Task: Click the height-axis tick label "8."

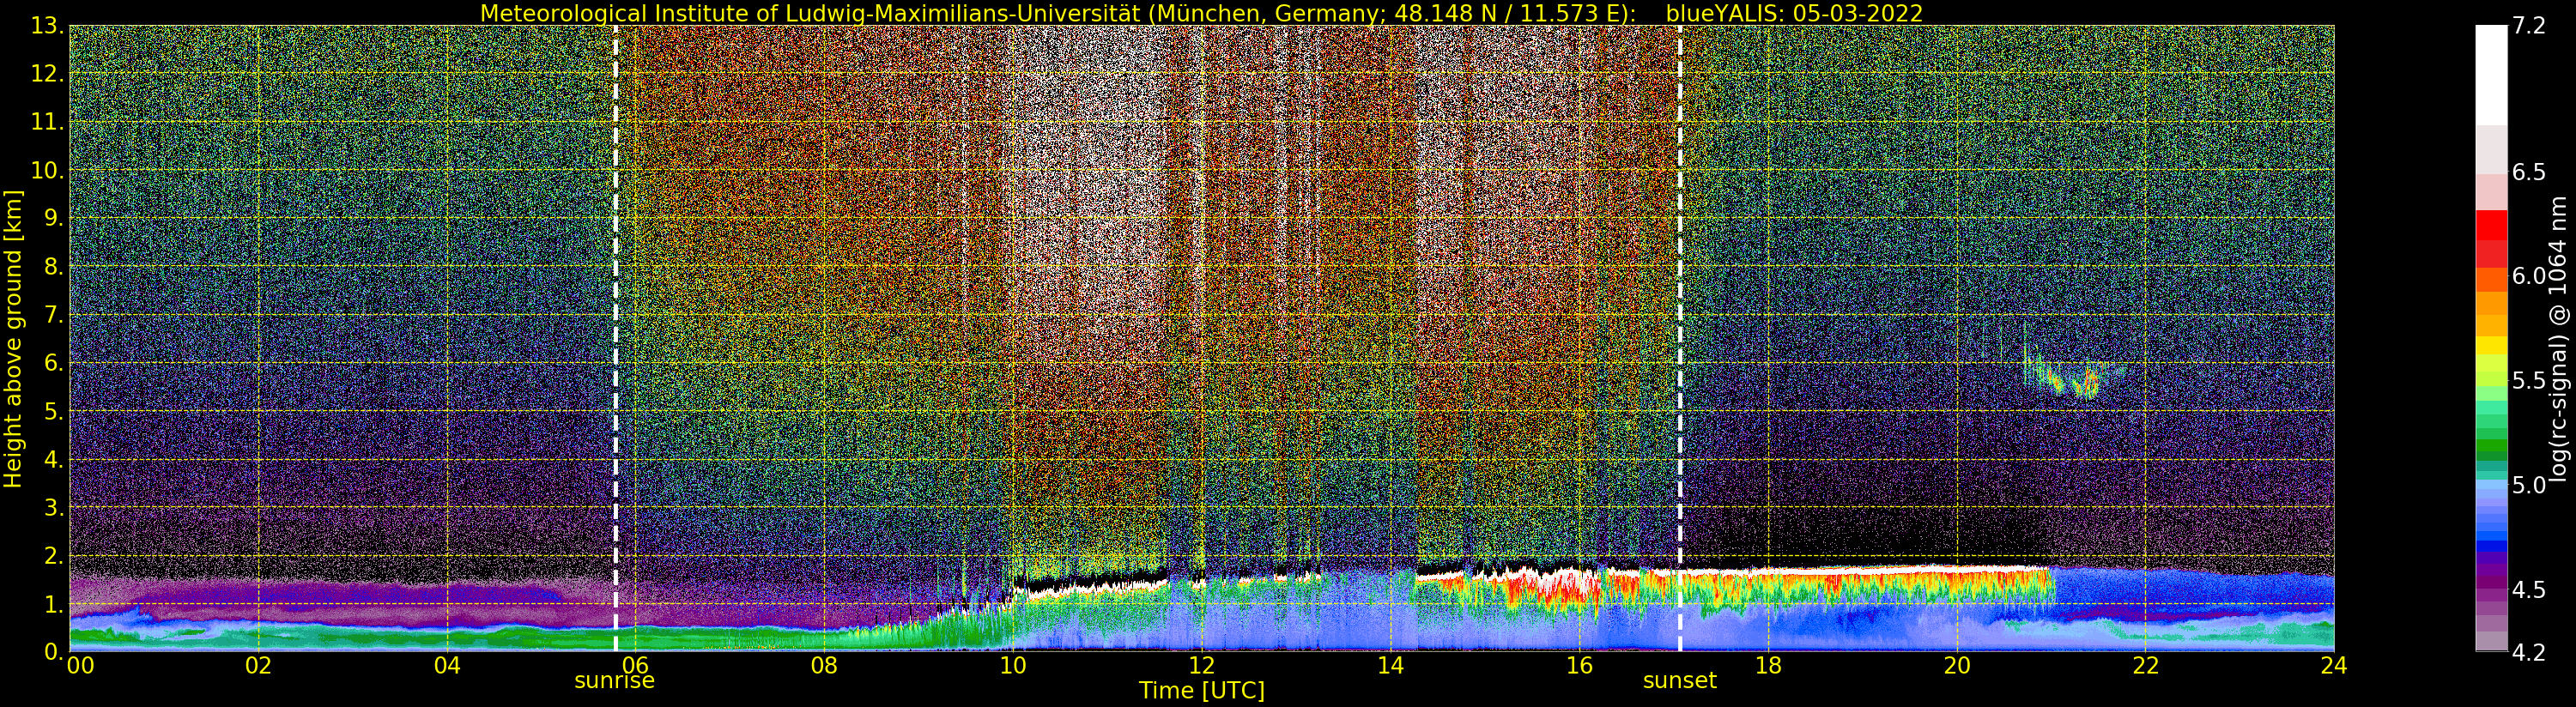Action: click(54, 267)
